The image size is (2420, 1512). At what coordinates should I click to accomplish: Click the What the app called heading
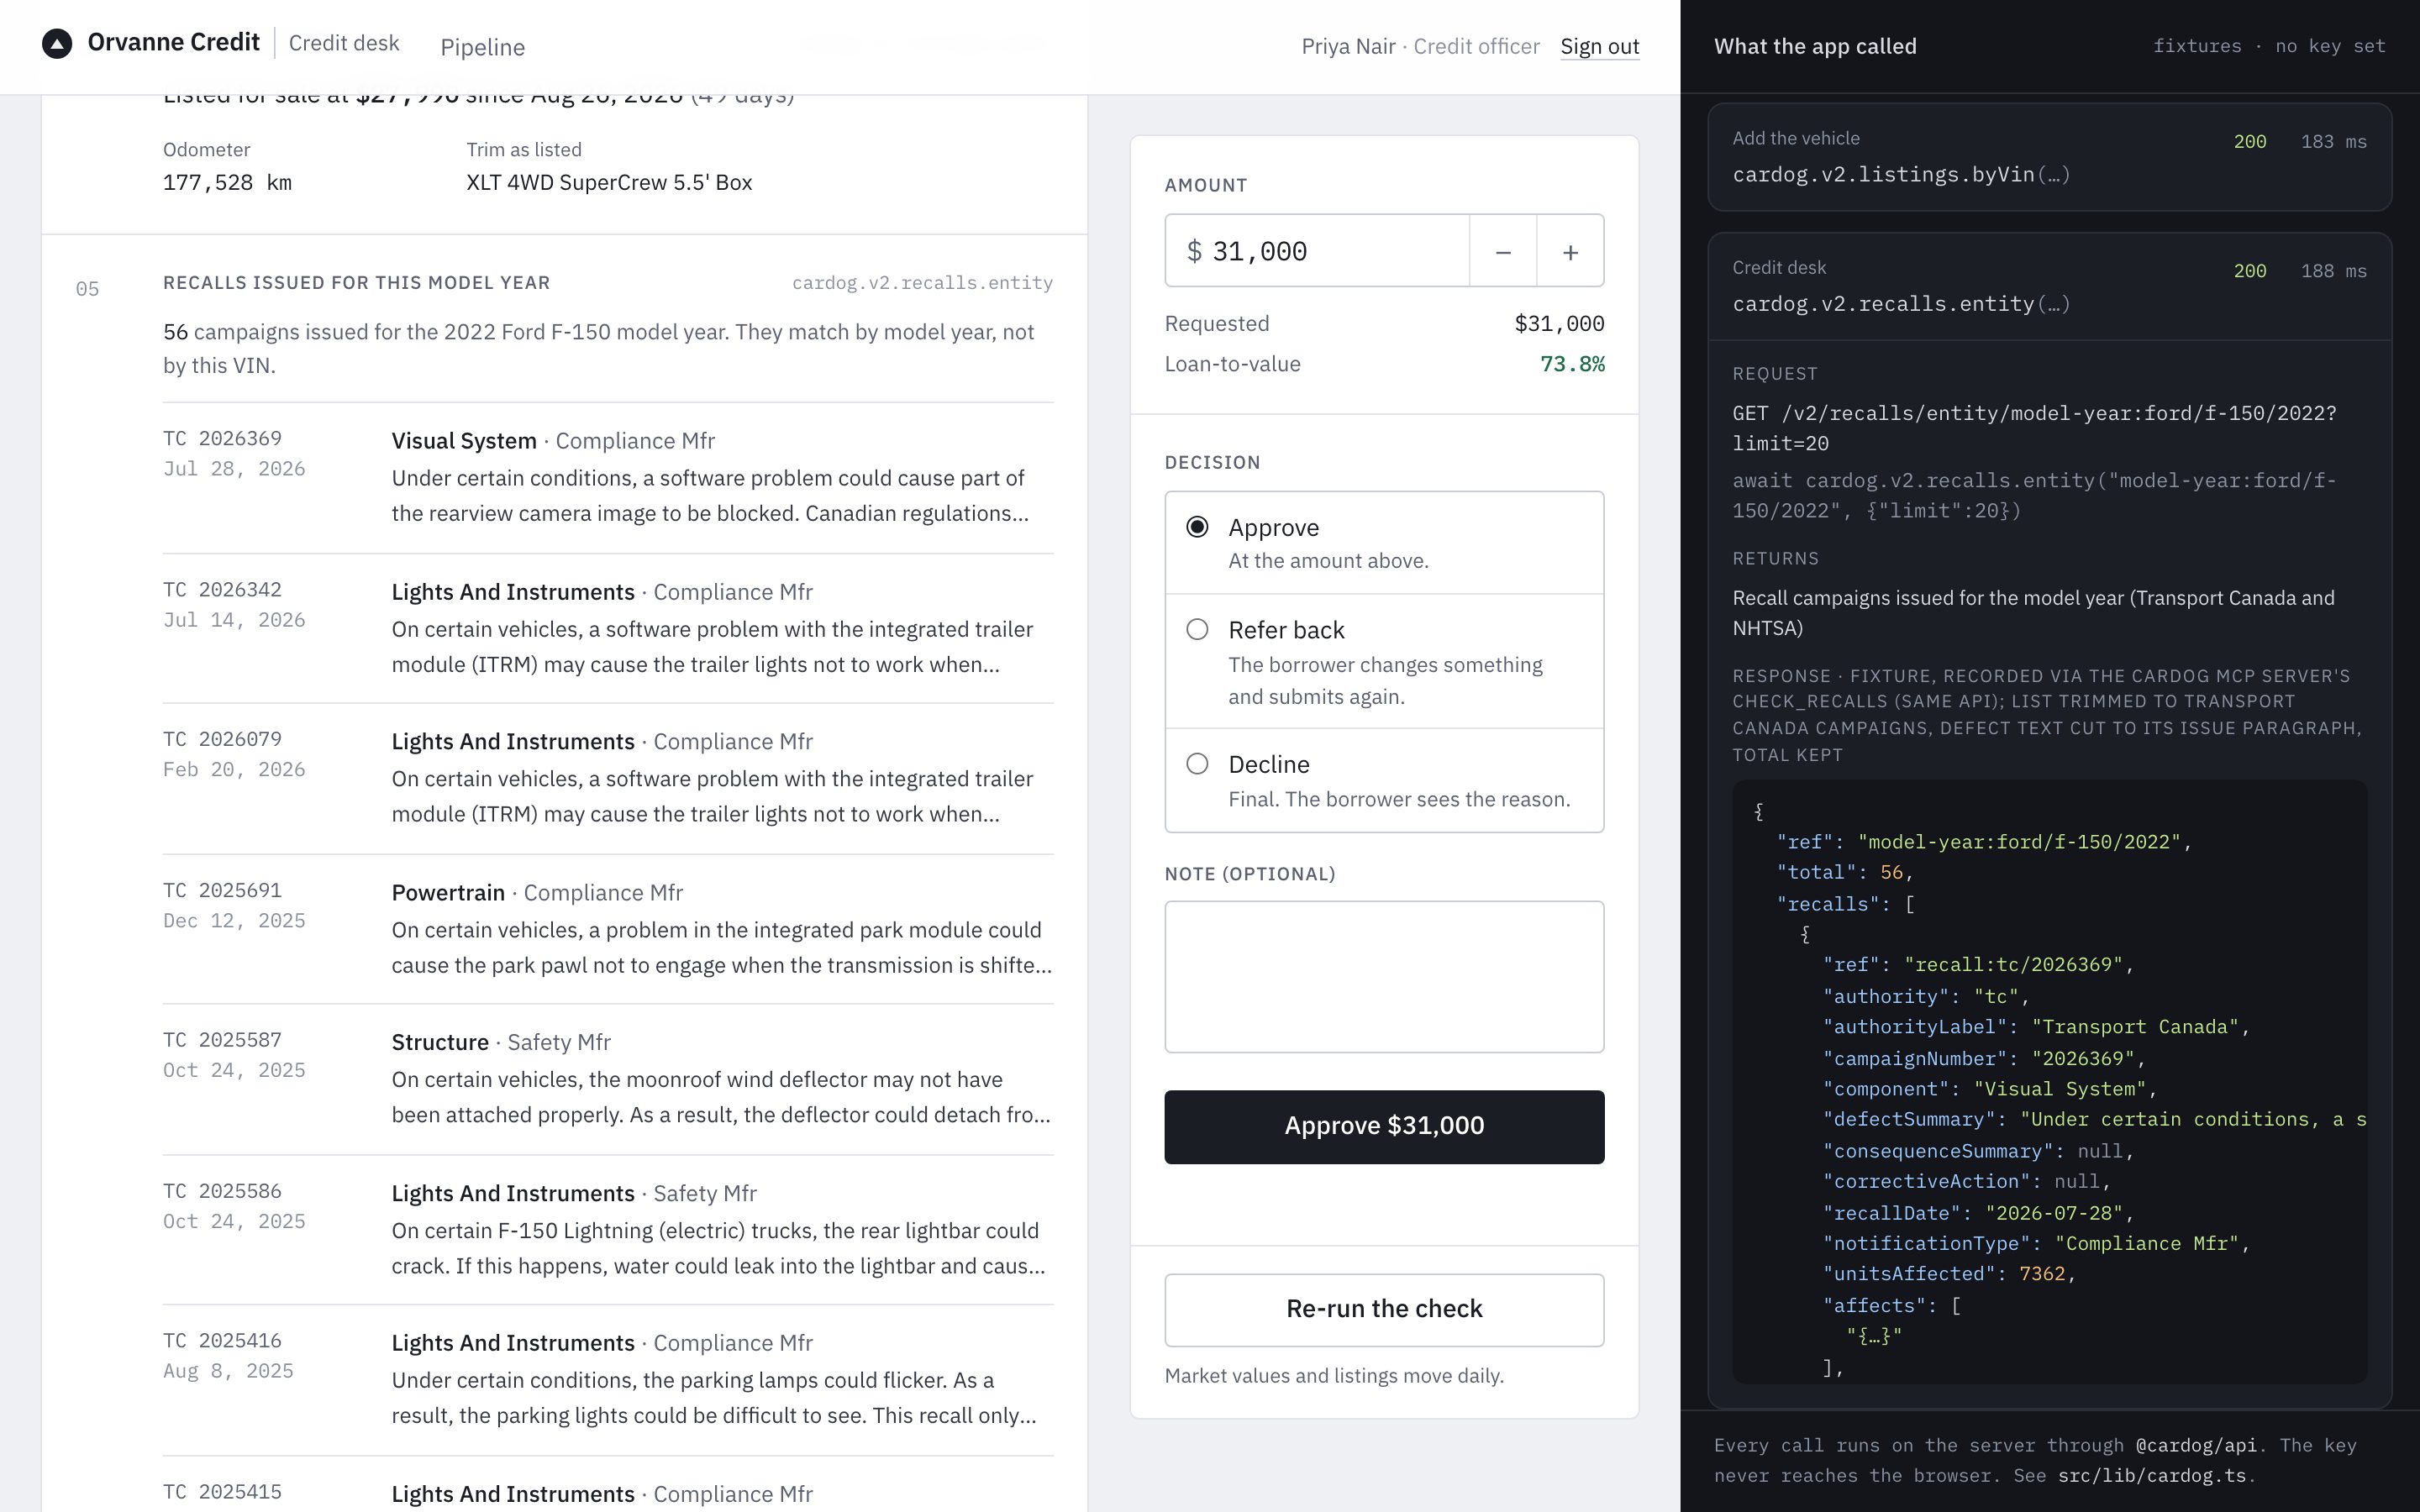click(1815, 46)
